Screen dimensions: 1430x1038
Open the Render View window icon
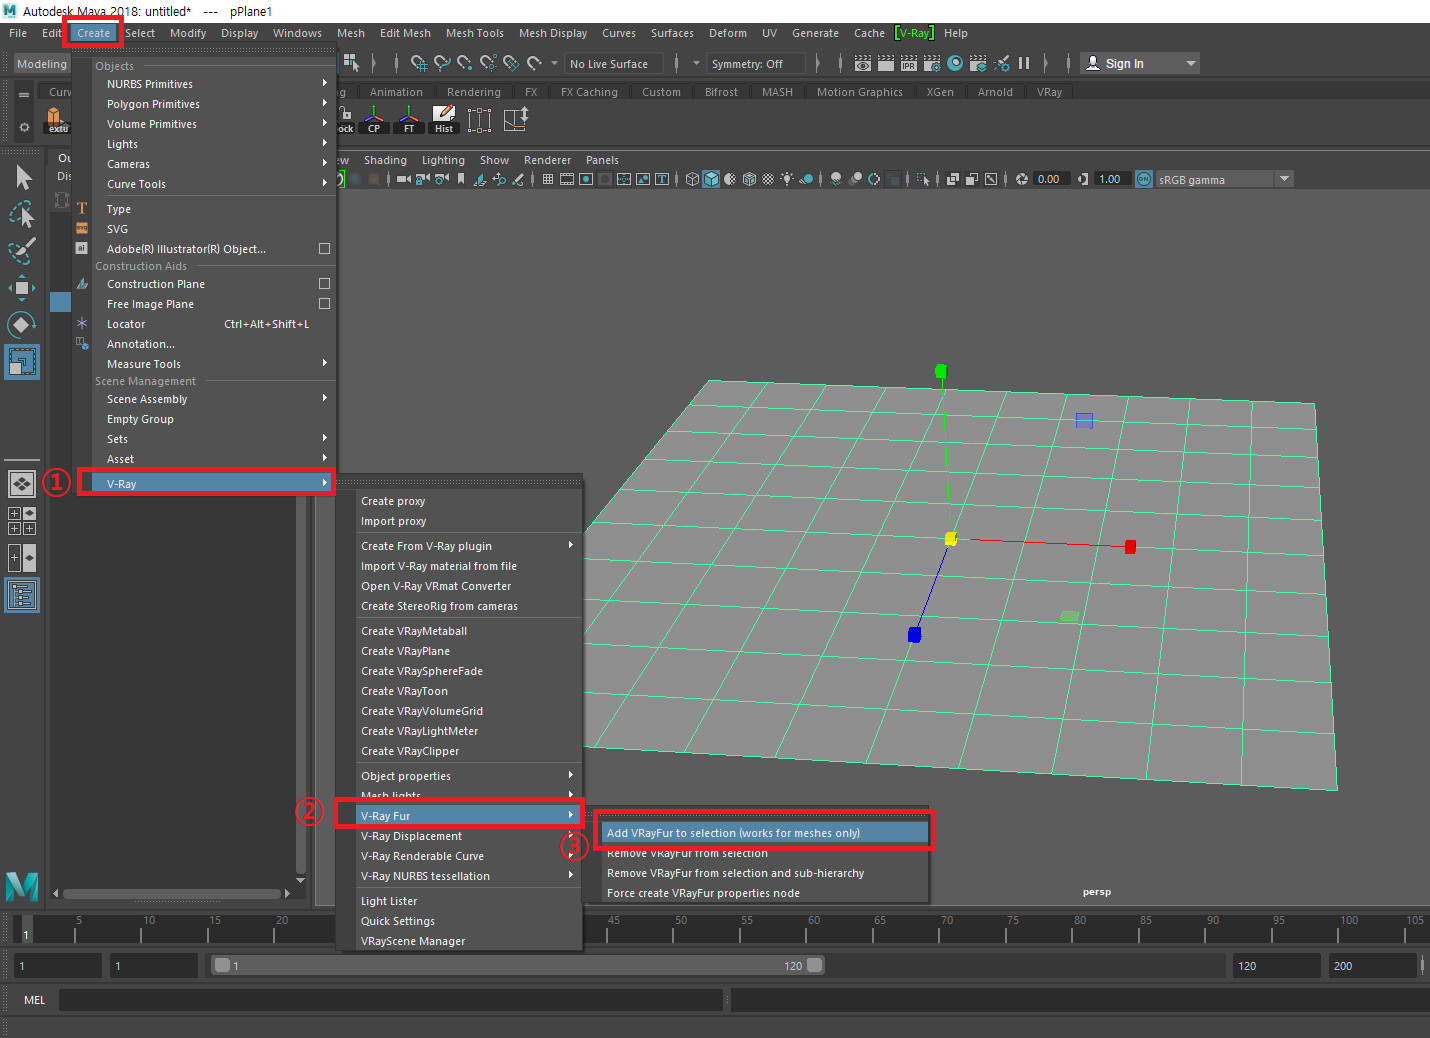863,63
